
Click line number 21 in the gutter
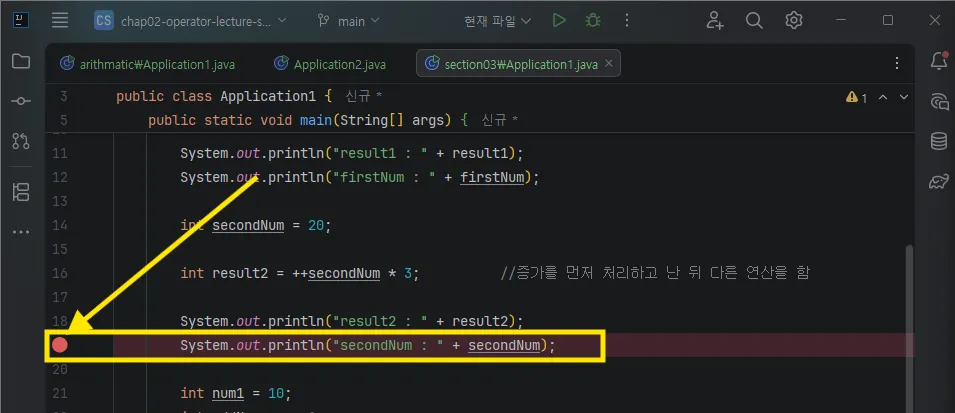pos(60,394)
